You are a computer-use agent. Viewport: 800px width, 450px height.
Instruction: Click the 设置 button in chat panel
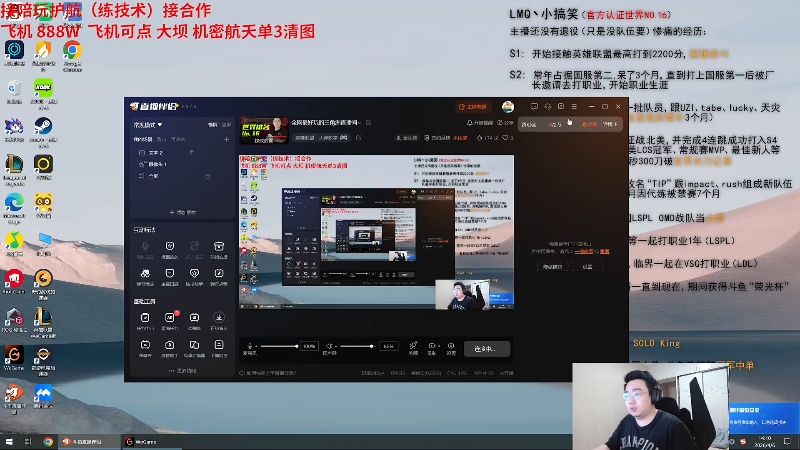pyautogui.click(x=587, y=267)
